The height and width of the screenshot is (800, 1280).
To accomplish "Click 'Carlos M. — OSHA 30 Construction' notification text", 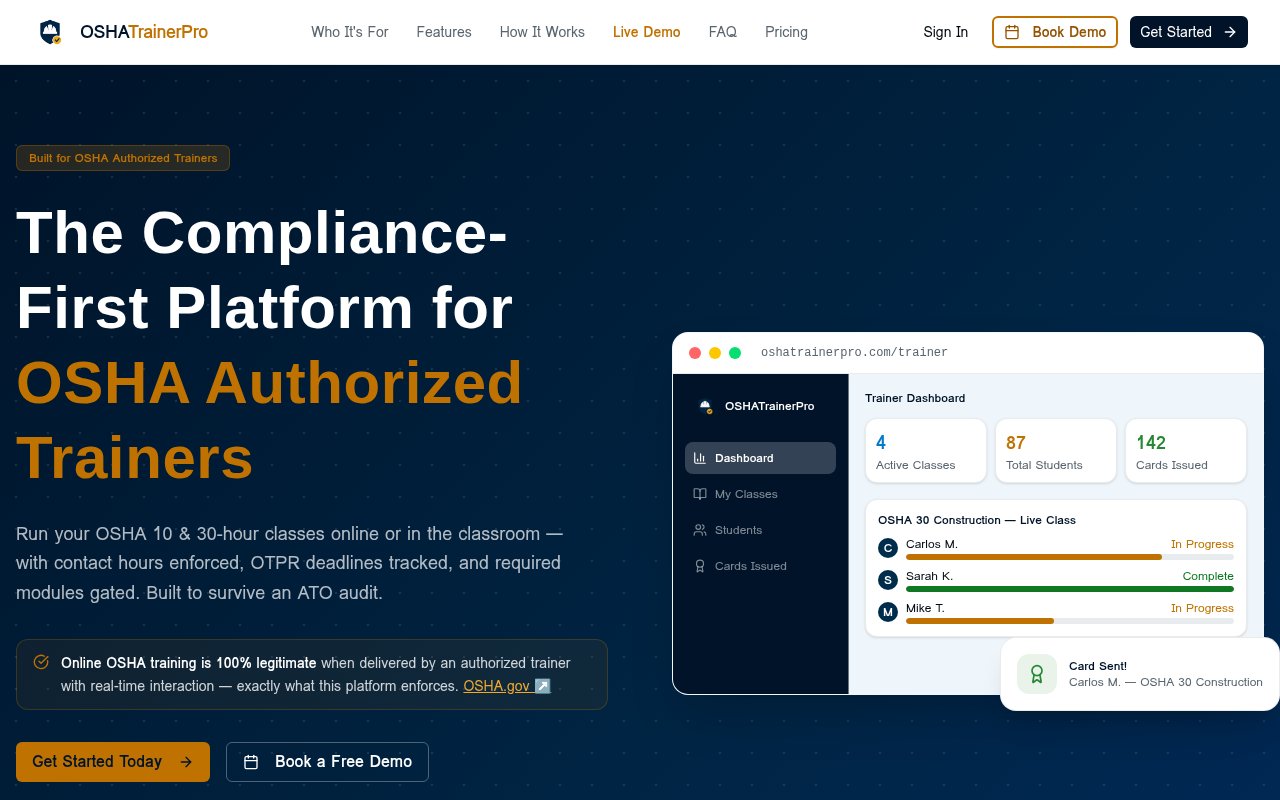I will pos(1166,682).
